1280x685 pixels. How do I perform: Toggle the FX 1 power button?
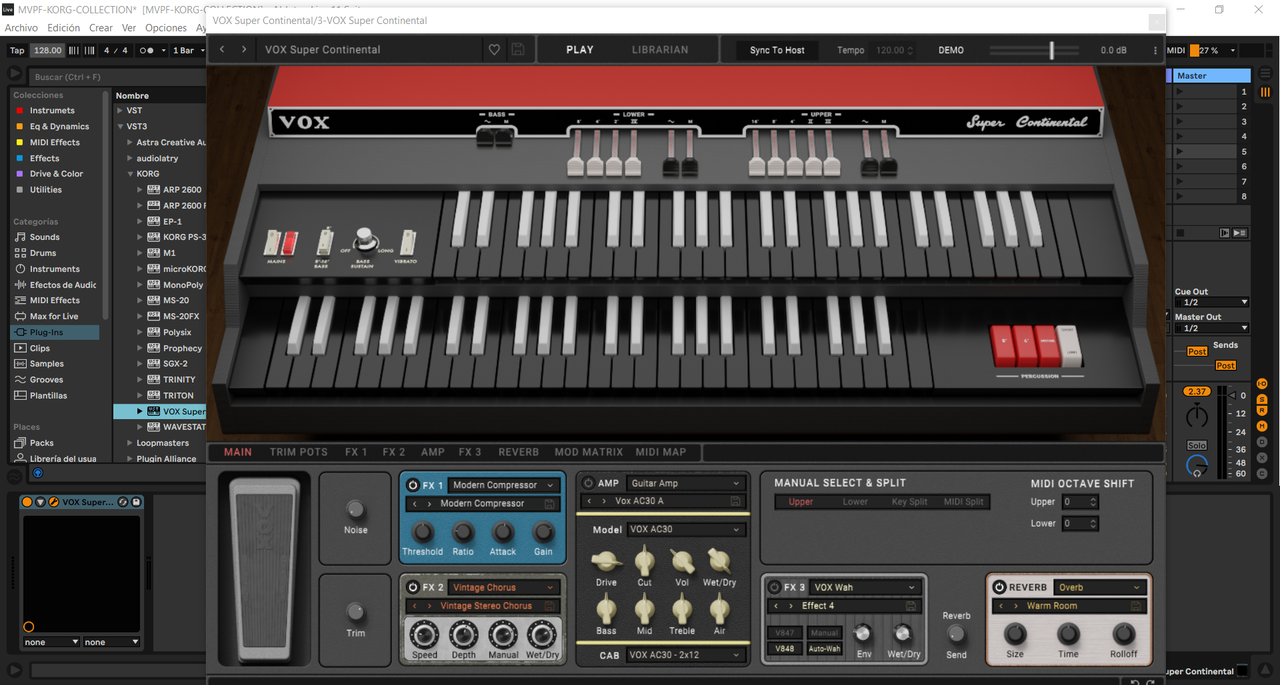tap(413, 485)
